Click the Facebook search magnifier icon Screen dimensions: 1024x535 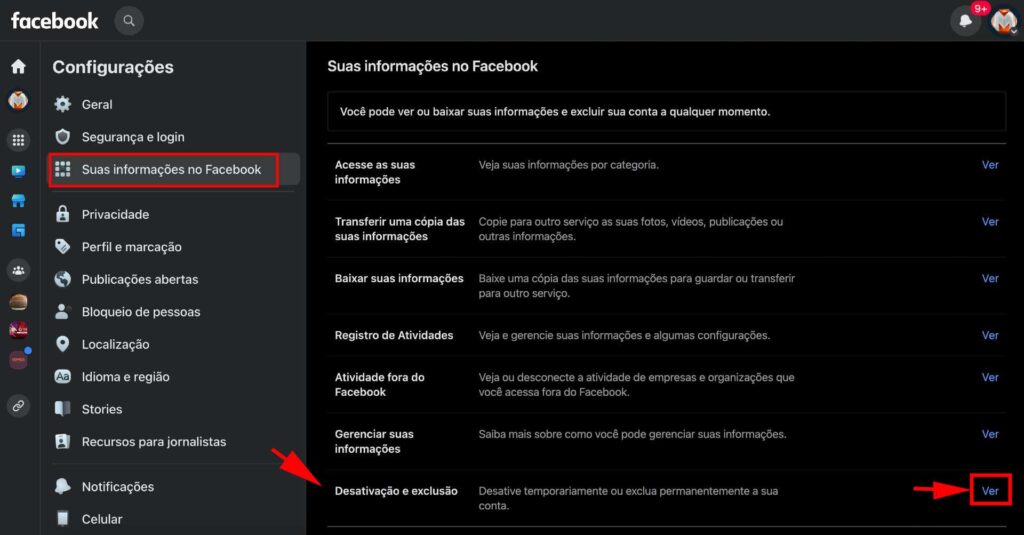click(128, 20)
